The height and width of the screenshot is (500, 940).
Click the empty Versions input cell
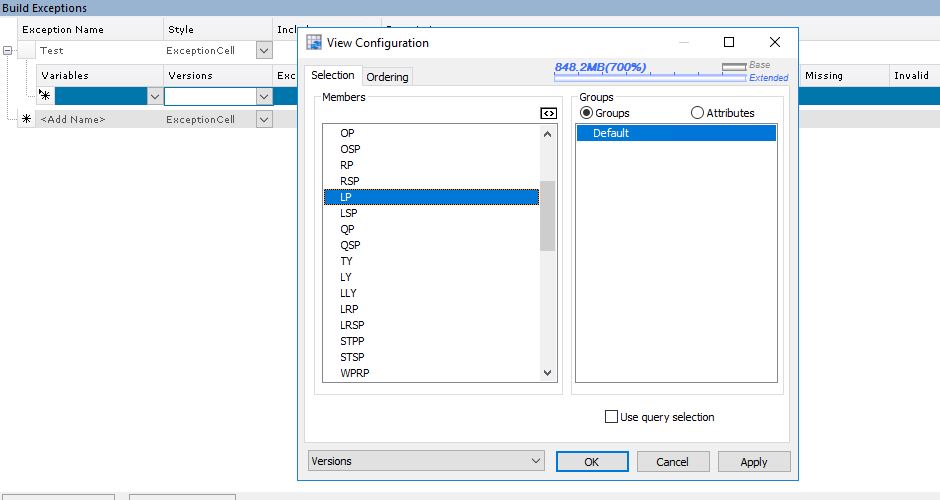click(x=210, y=97)
